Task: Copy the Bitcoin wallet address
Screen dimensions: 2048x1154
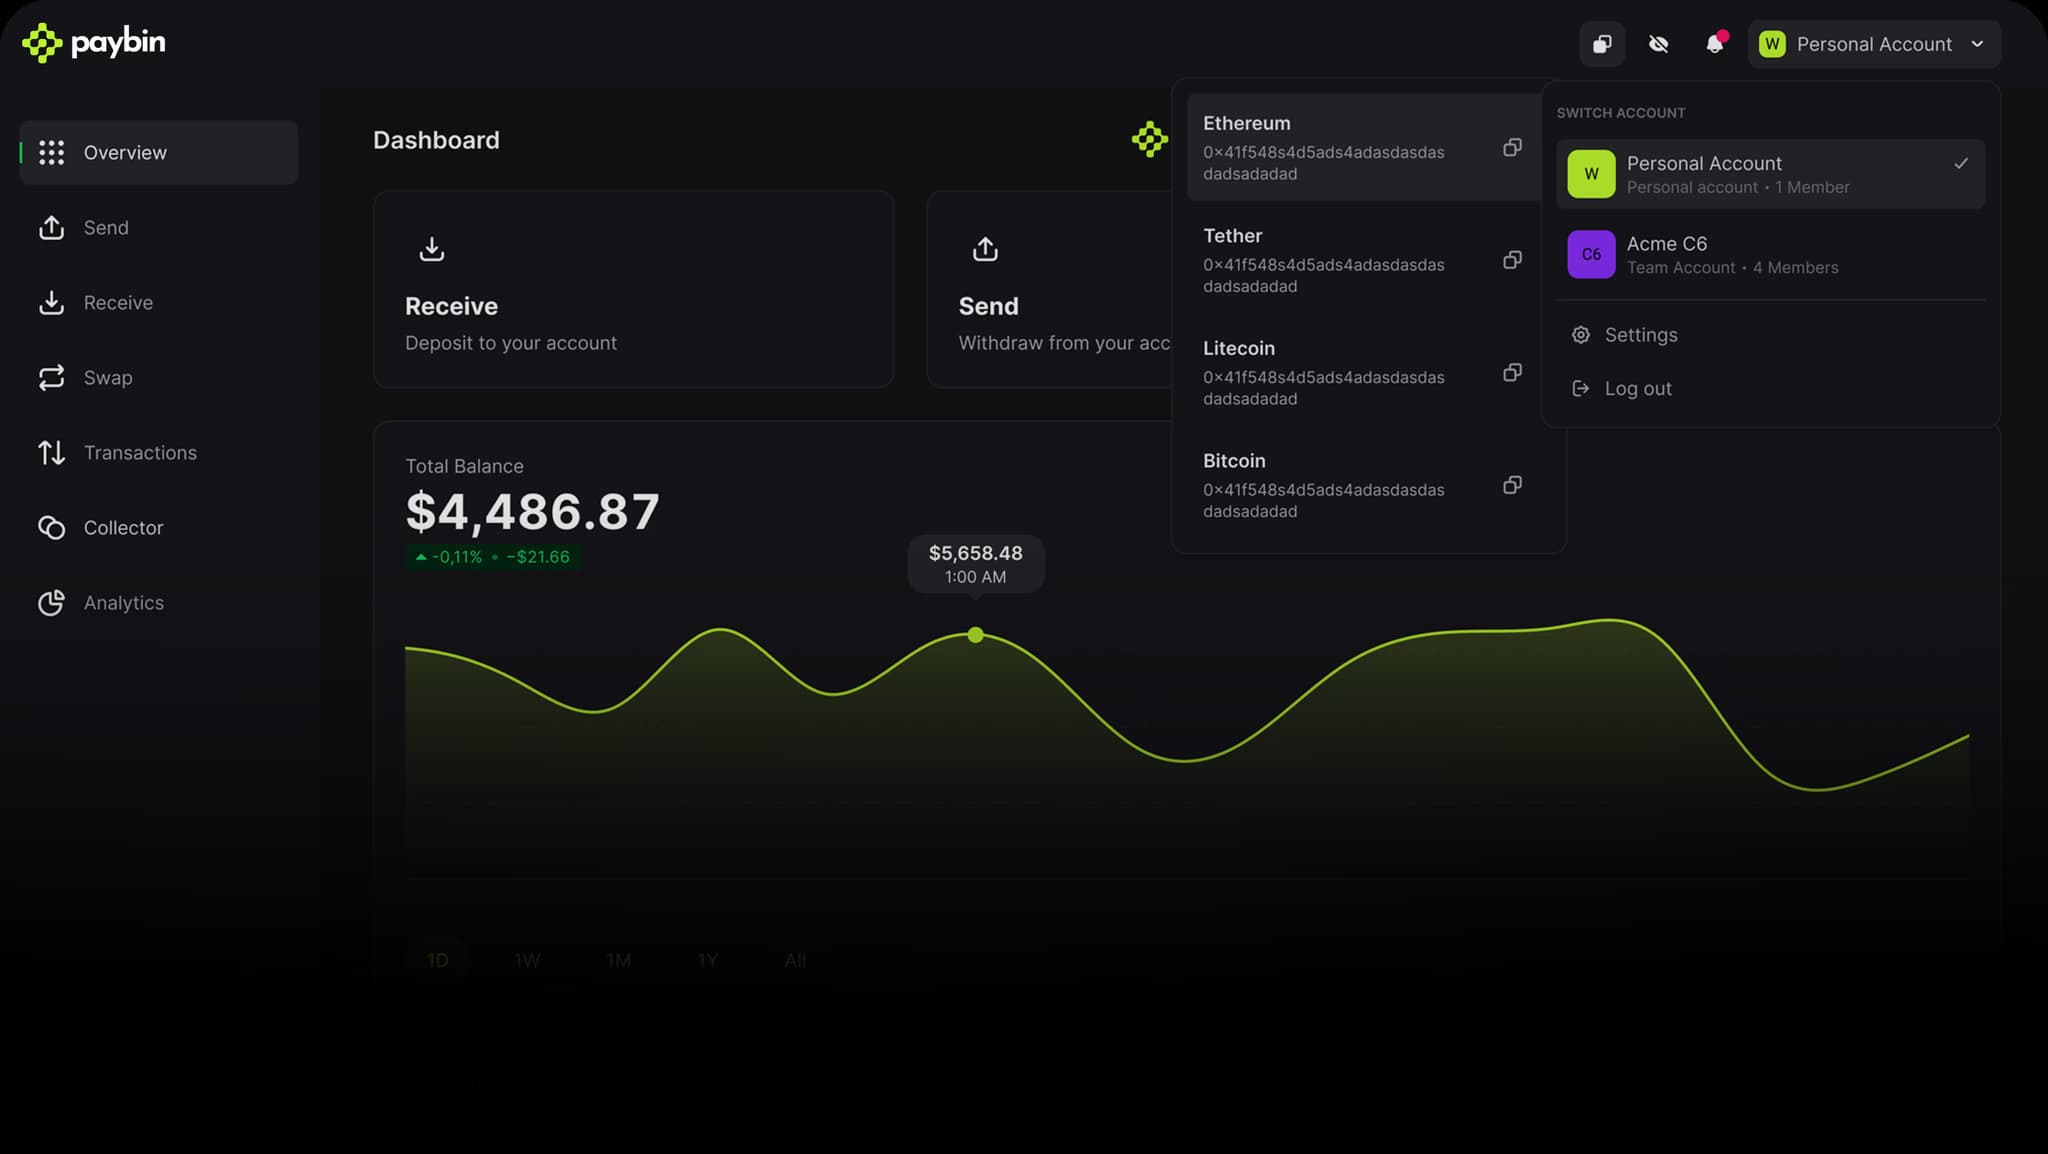Action: [x=1512, y=485]
